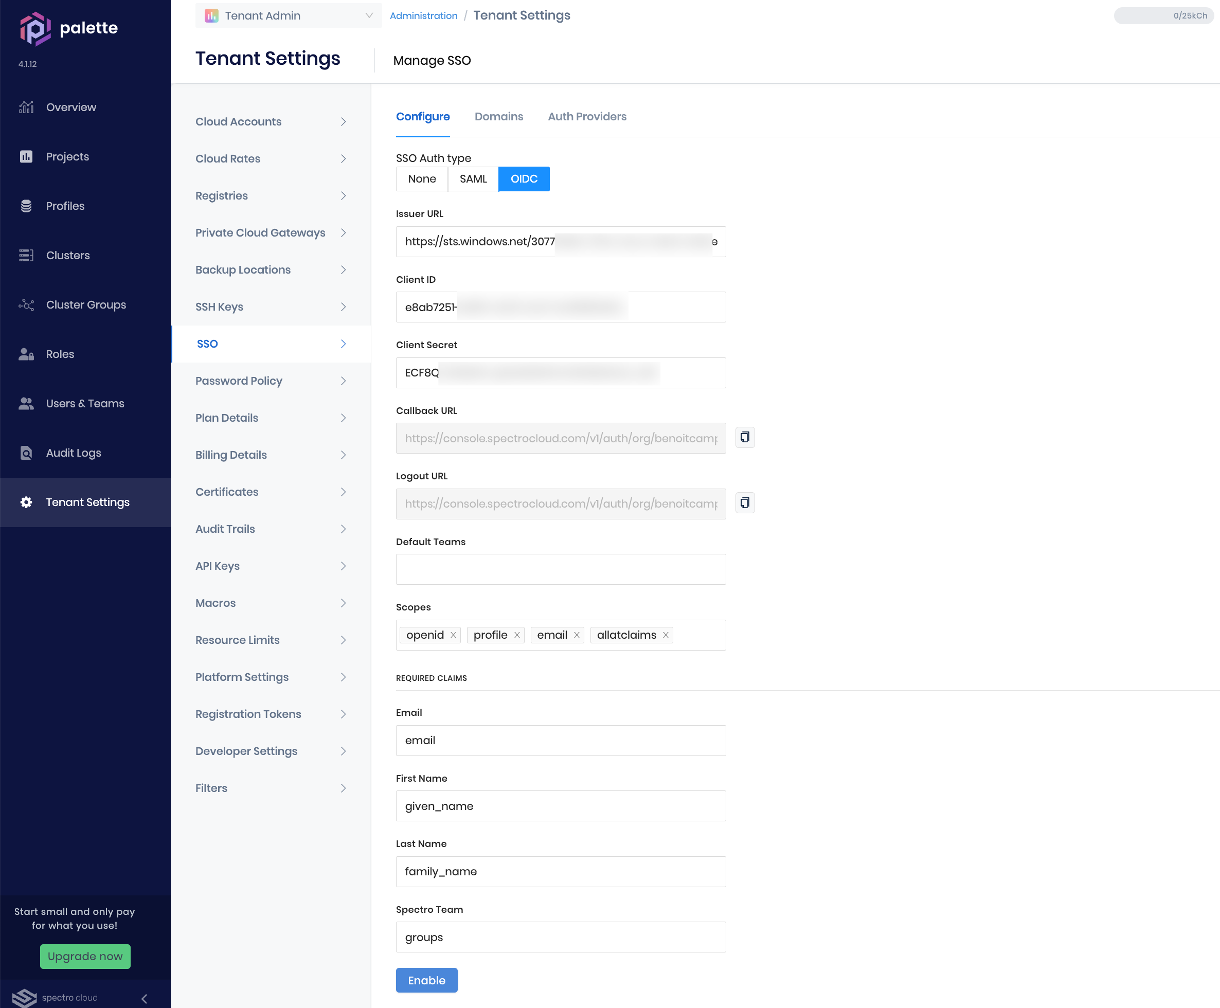Click the Clusters icon in sidebar
This screenshot has width=1220, height=1008.
click(x=26, y=256)
